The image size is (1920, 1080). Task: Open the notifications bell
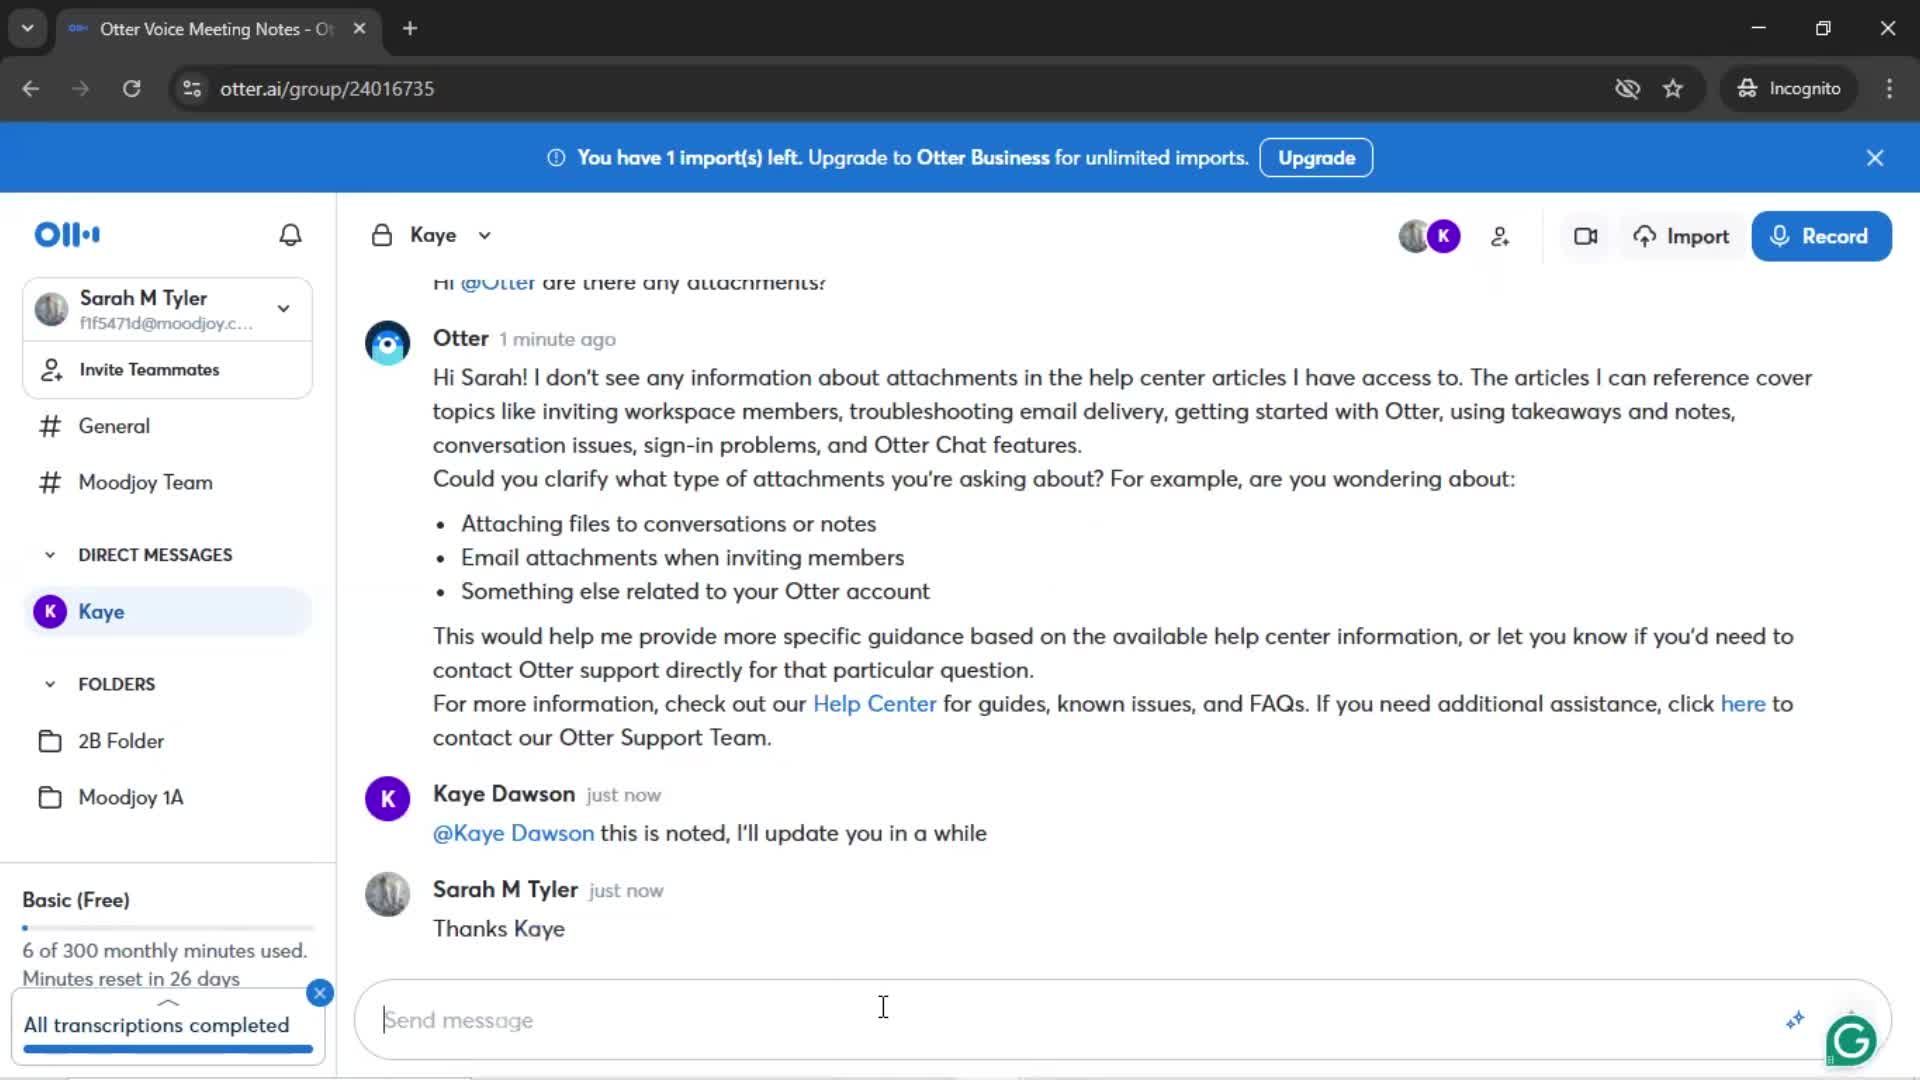tap(290, 235)
